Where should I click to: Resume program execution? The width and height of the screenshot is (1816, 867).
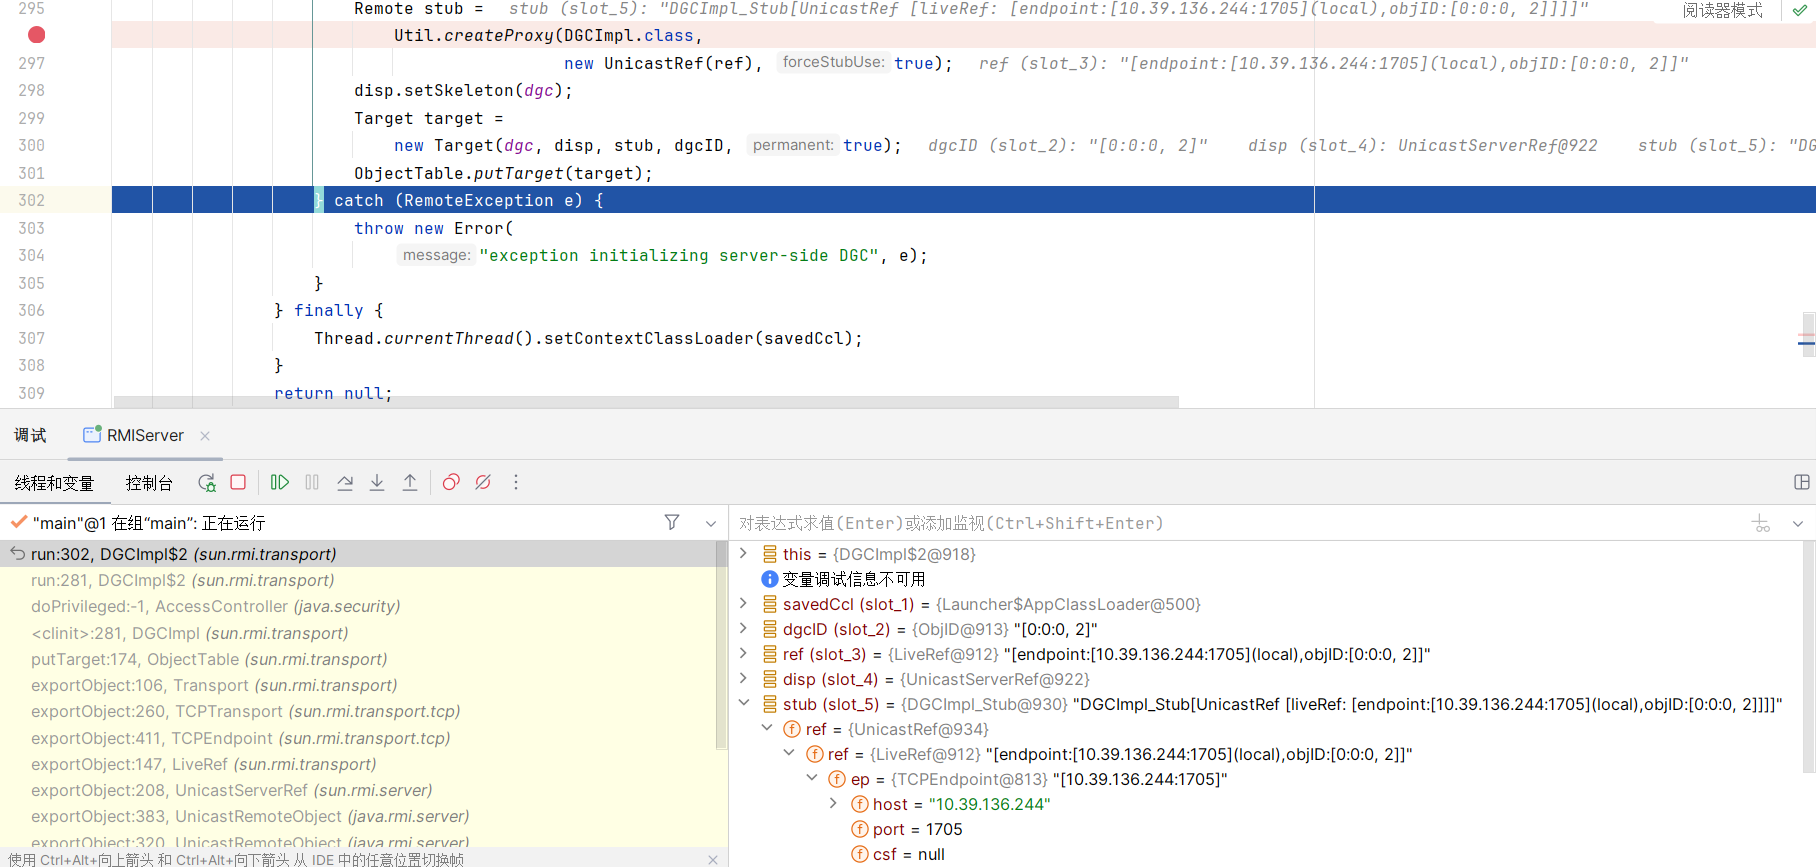[x=280, y=482]
